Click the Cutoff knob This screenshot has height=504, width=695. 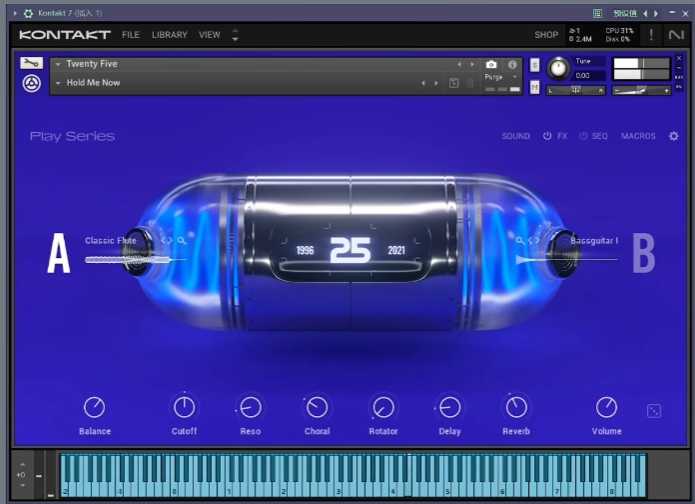[x=184, y=407]
